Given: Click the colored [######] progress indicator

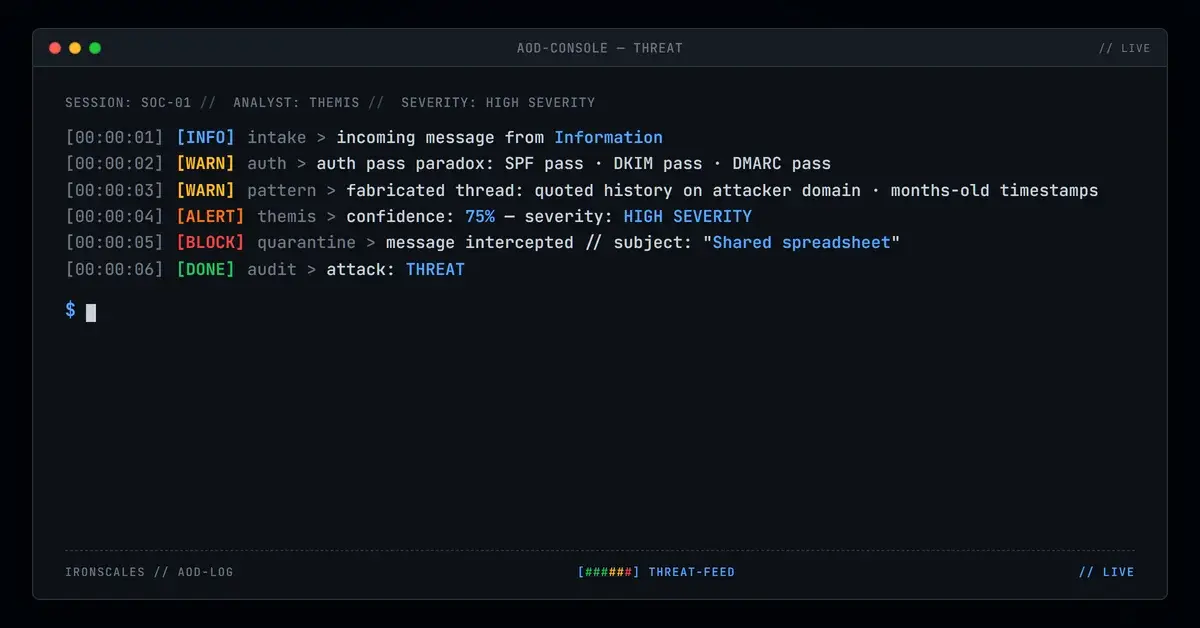Looking at the screenshot, I should (609, 572).
